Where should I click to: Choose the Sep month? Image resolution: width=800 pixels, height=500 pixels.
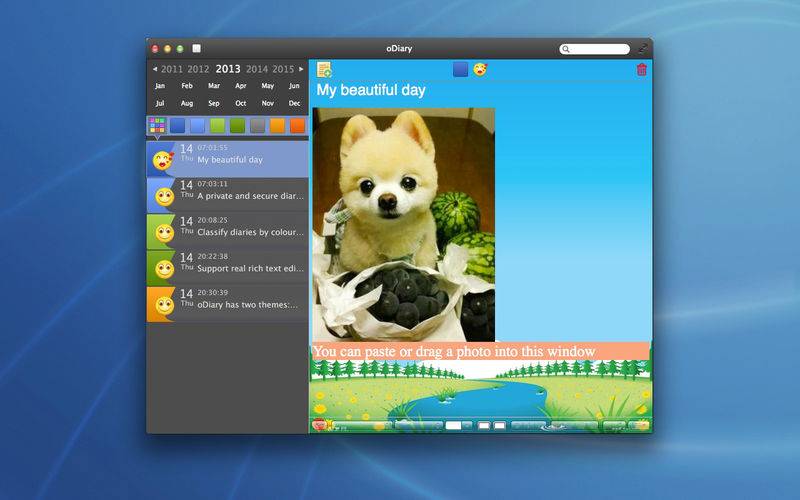pos(214,104)
